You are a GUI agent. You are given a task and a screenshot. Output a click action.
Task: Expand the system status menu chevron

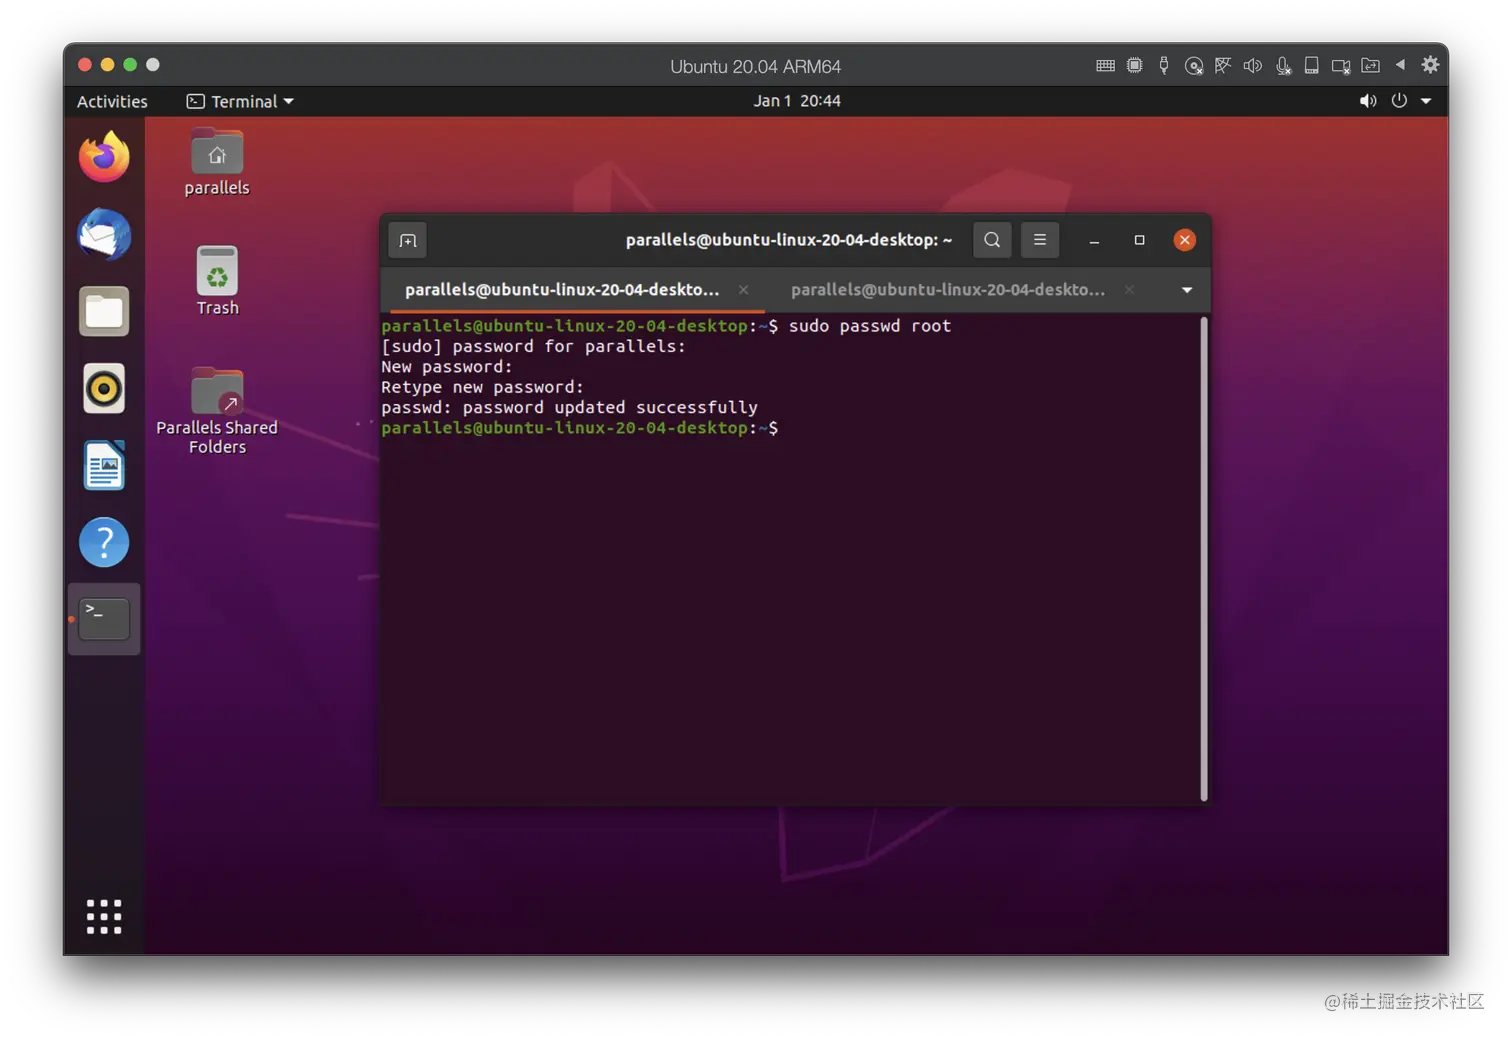pyautogui.click(x=1426, y=100)
